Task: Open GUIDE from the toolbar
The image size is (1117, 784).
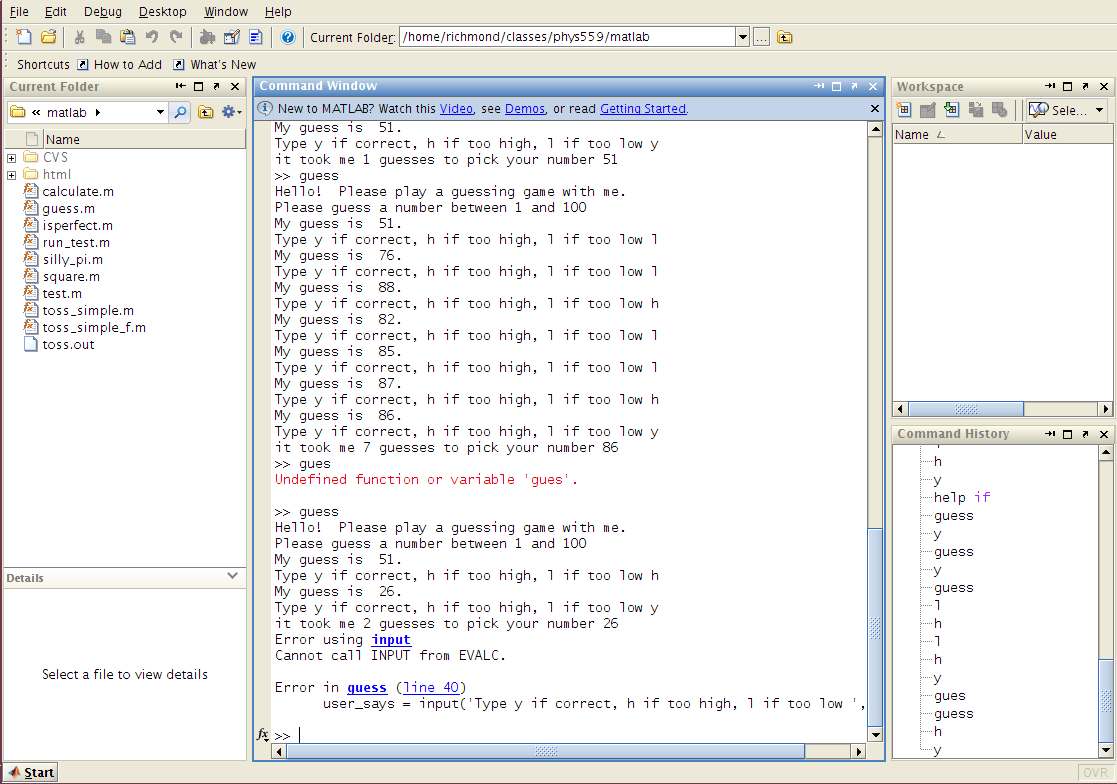Action: coord(232,36)
